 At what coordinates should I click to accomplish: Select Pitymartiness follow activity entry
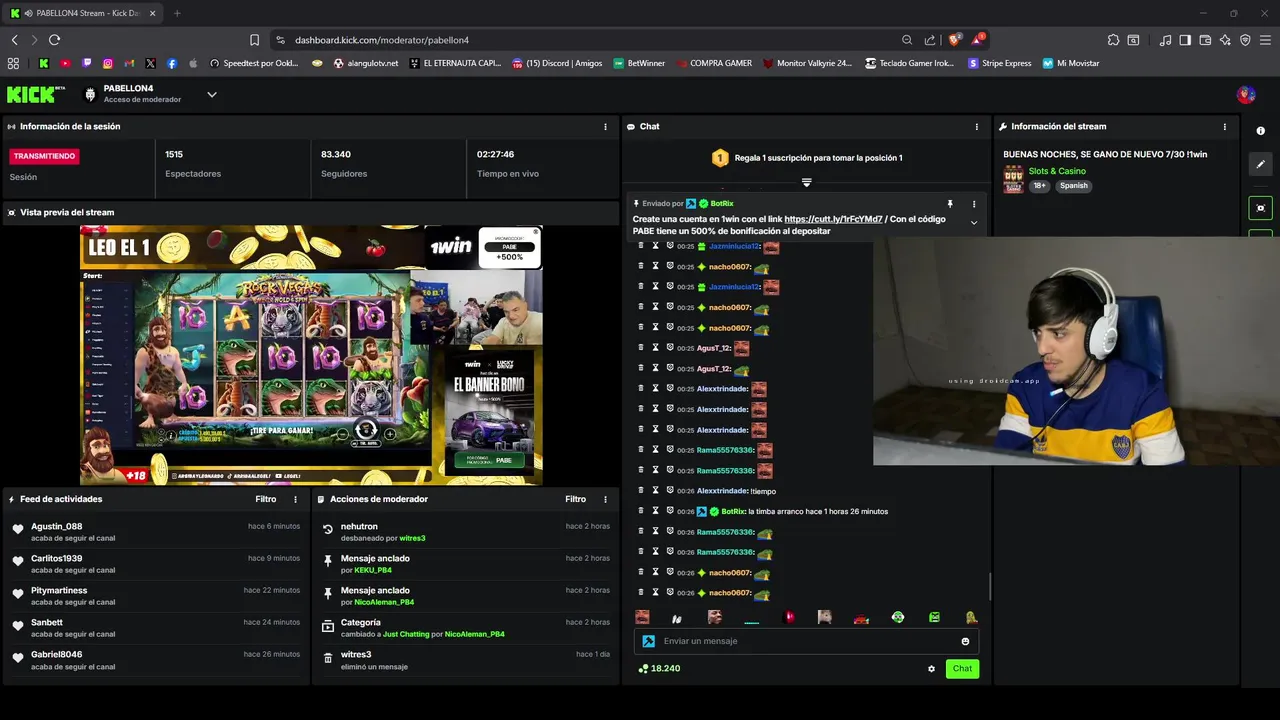[156, 596]
